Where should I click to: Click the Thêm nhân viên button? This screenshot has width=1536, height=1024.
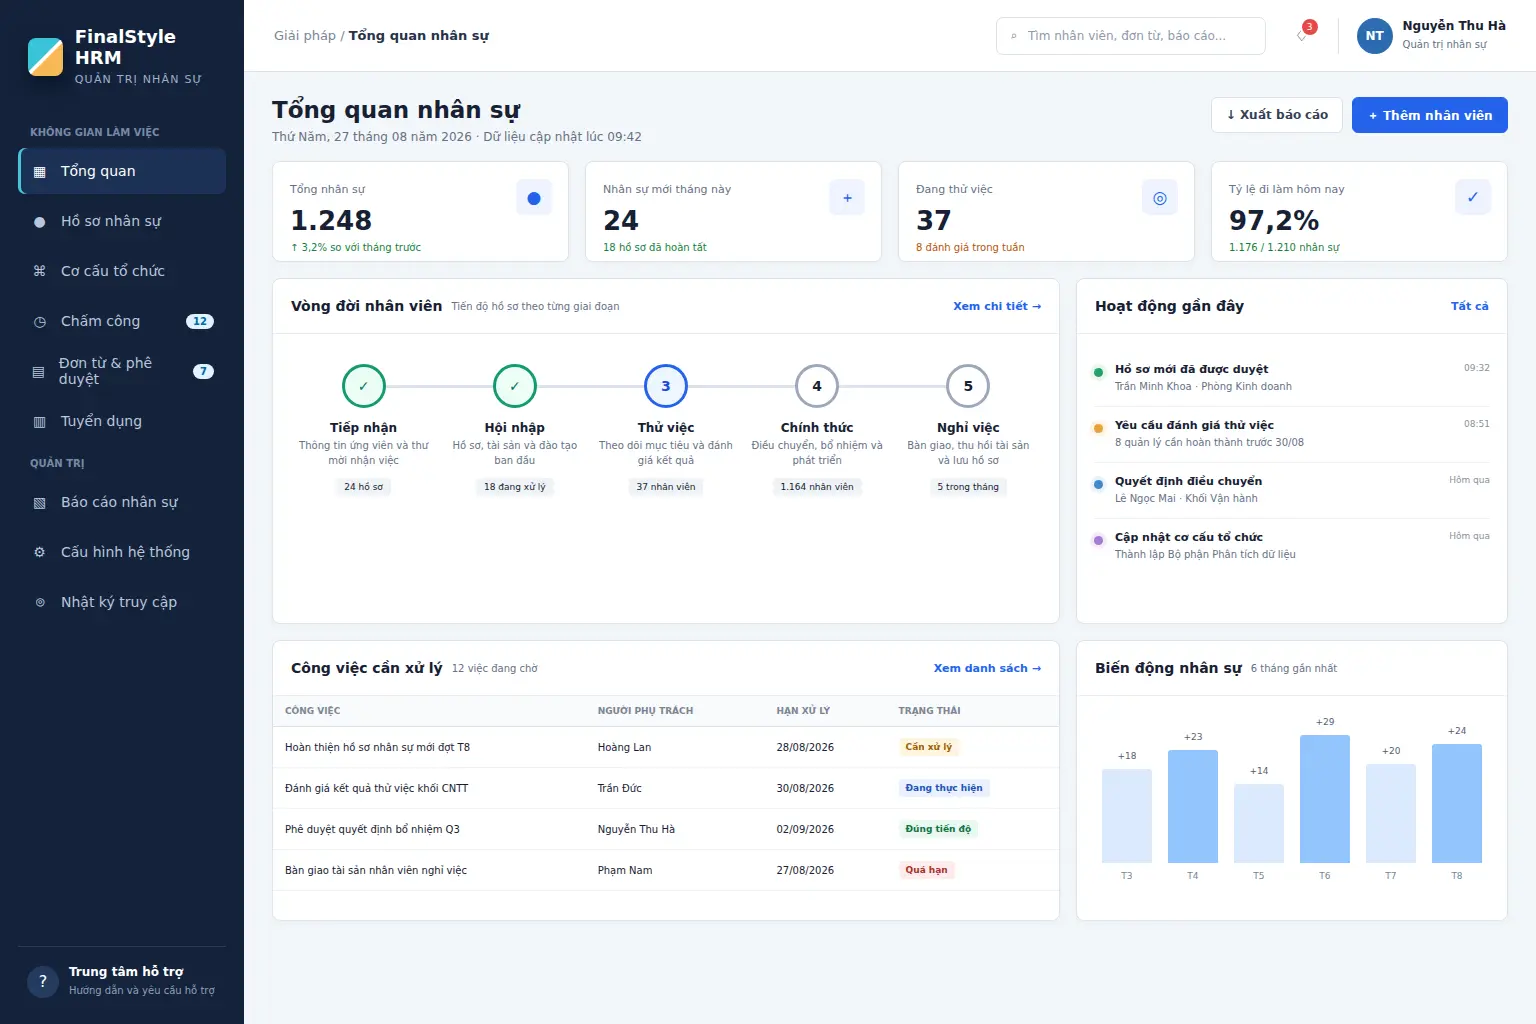[1430, 115]
